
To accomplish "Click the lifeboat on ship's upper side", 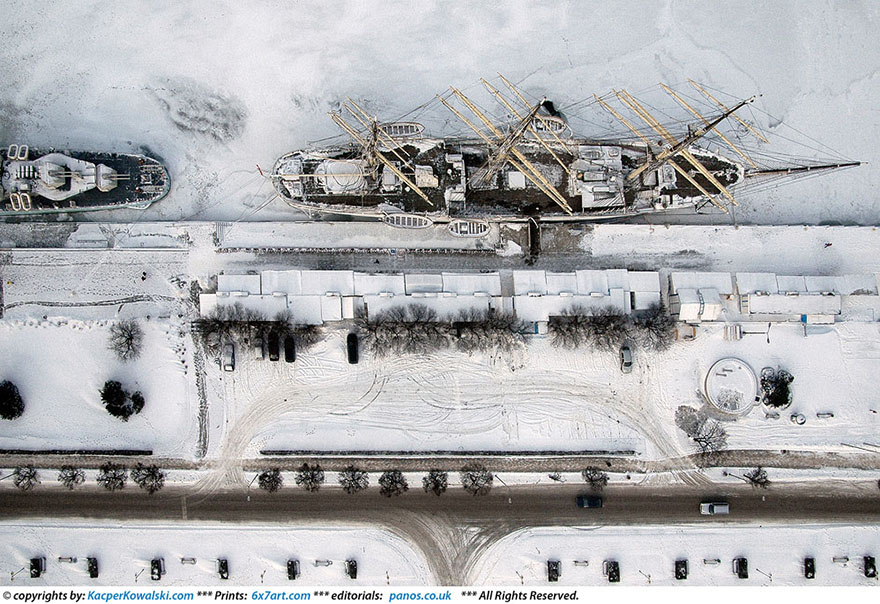I will pos(402,130).
